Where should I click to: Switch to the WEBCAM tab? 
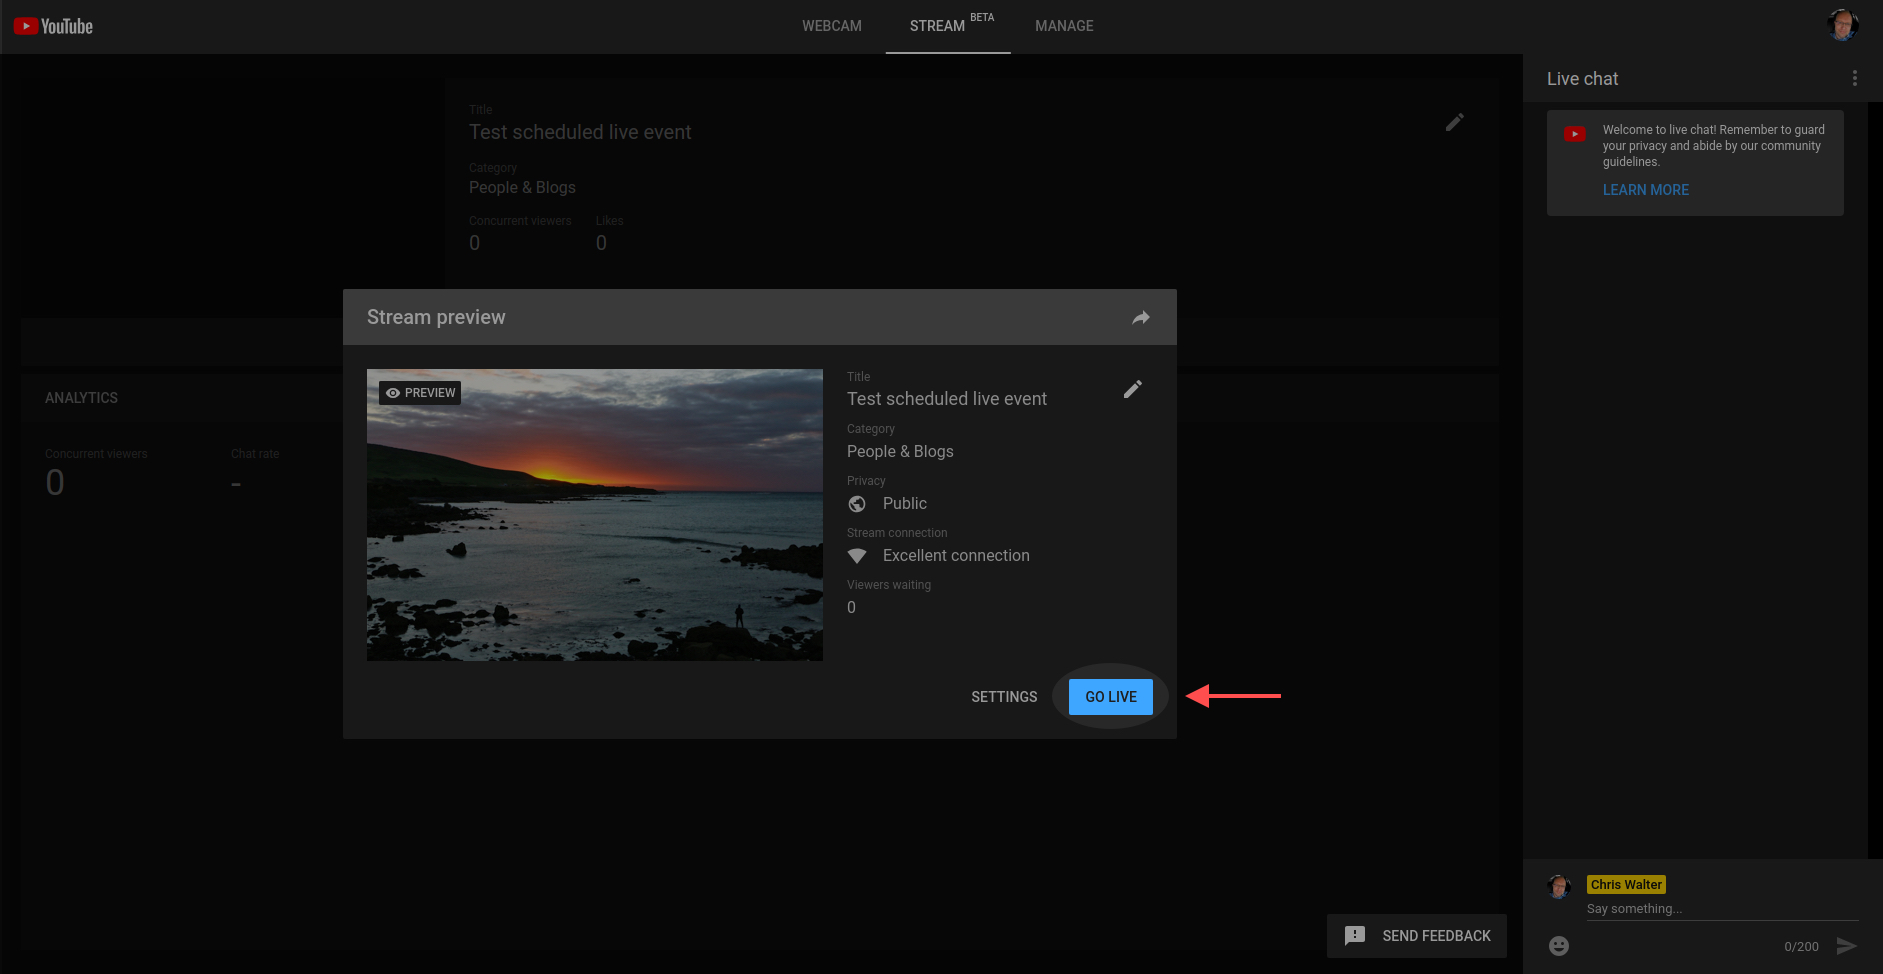(x=831, y=26)
